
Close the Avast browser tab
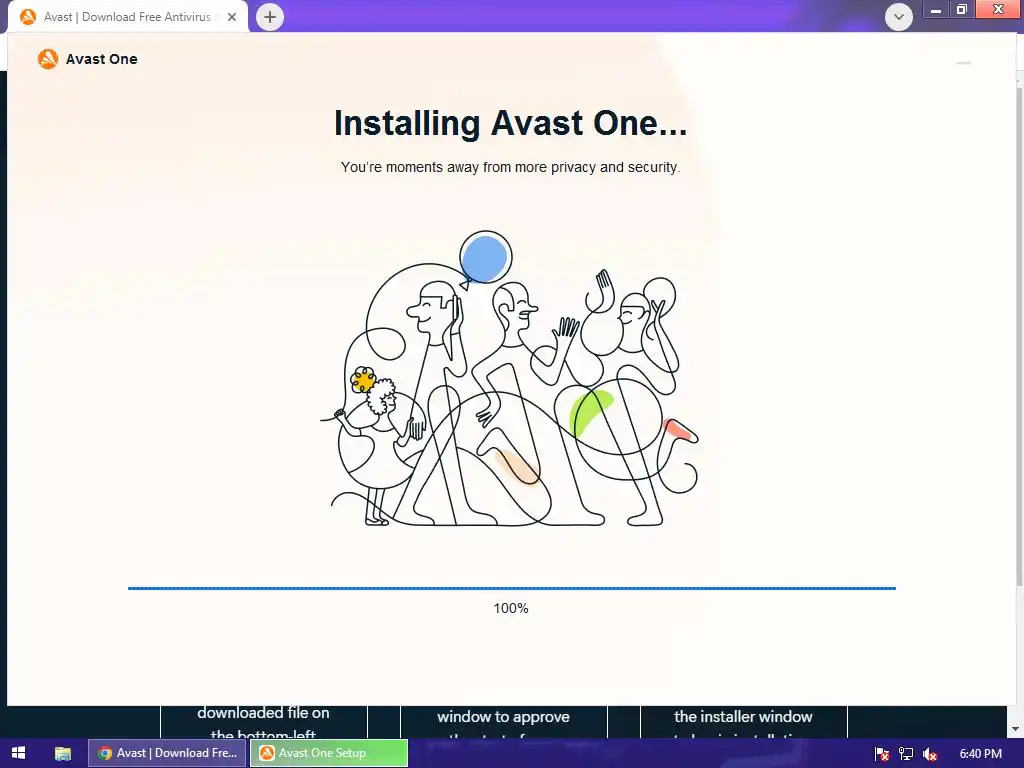[x=232, y=17]
